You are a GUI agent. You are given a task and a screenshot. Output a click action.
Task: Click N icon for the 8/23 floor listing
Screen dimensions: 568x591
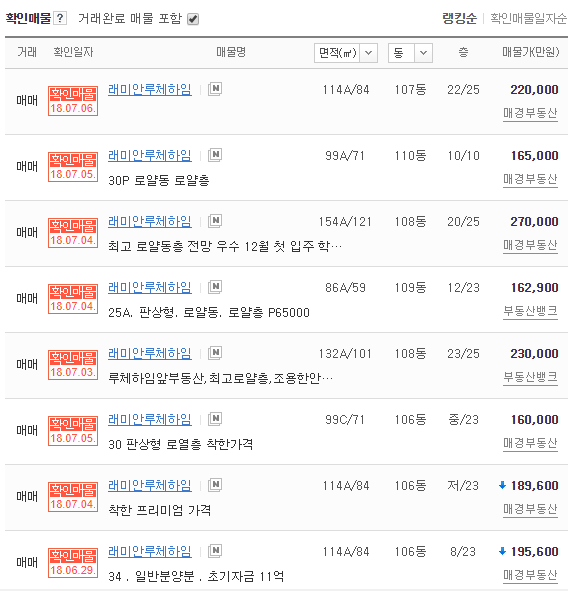point(215,551)
